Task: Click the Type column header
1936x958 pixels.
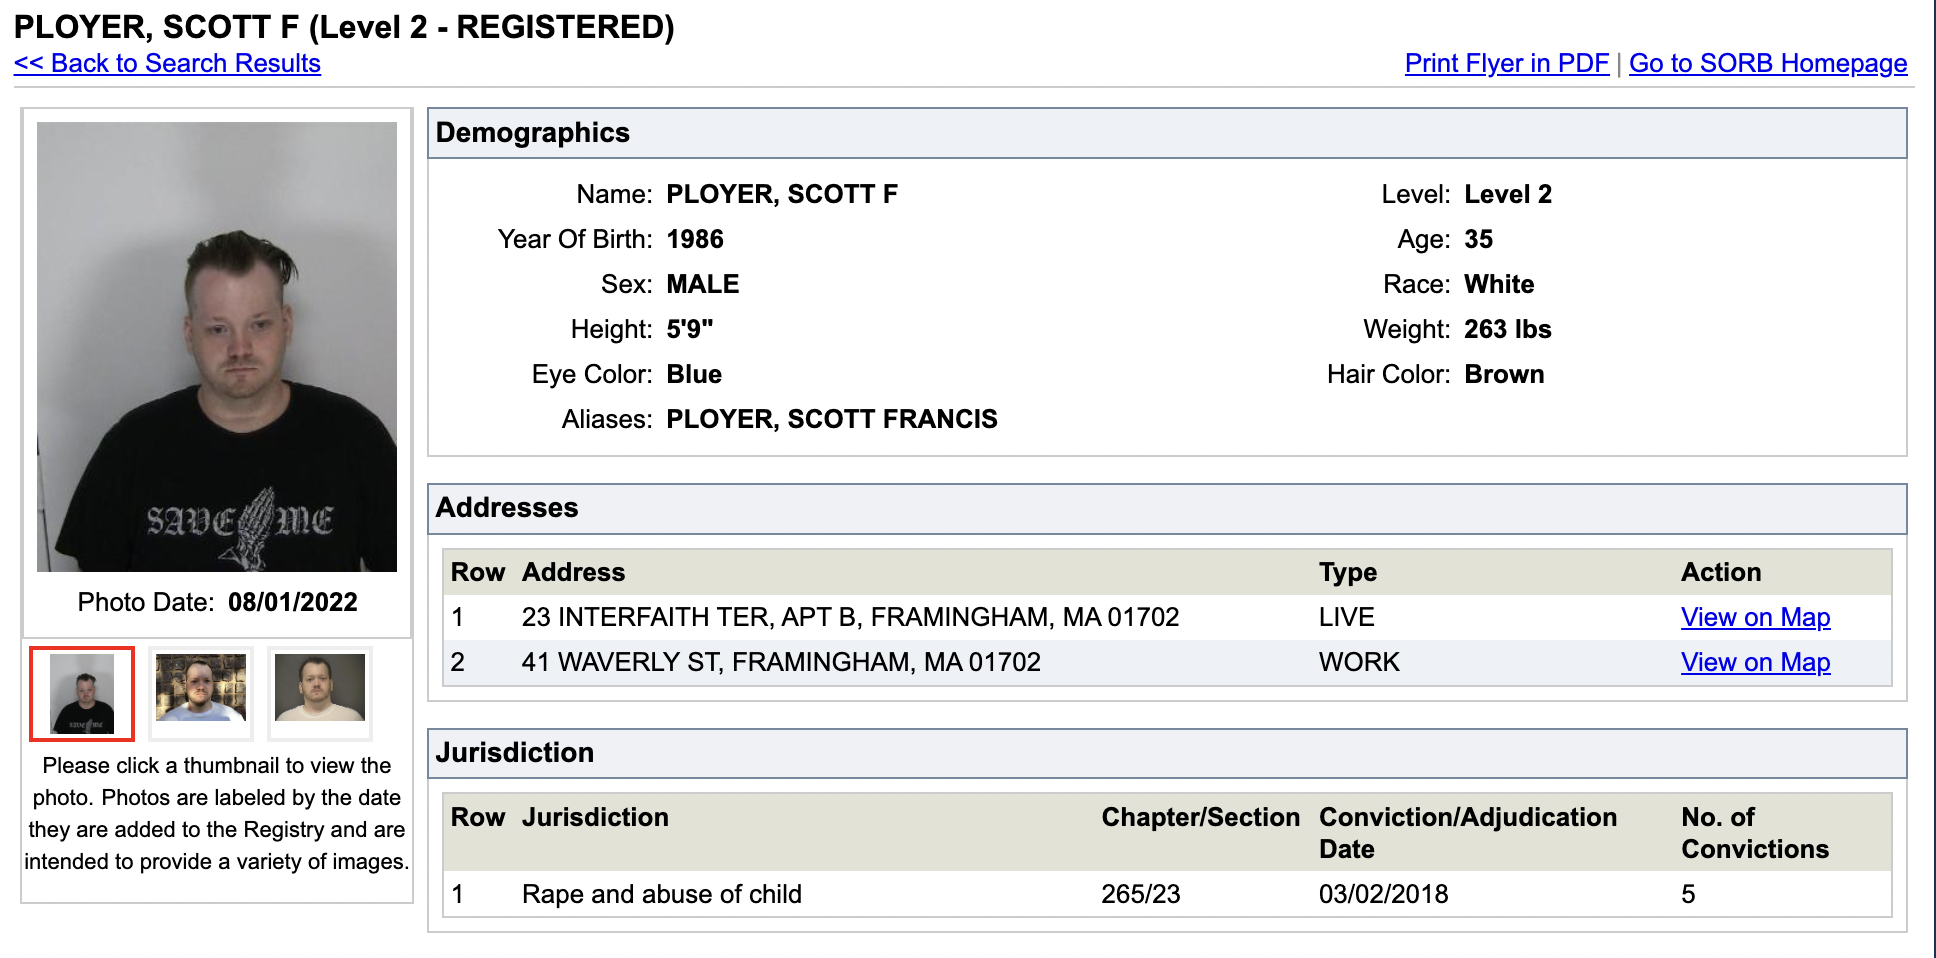Action: point(1347,572)
